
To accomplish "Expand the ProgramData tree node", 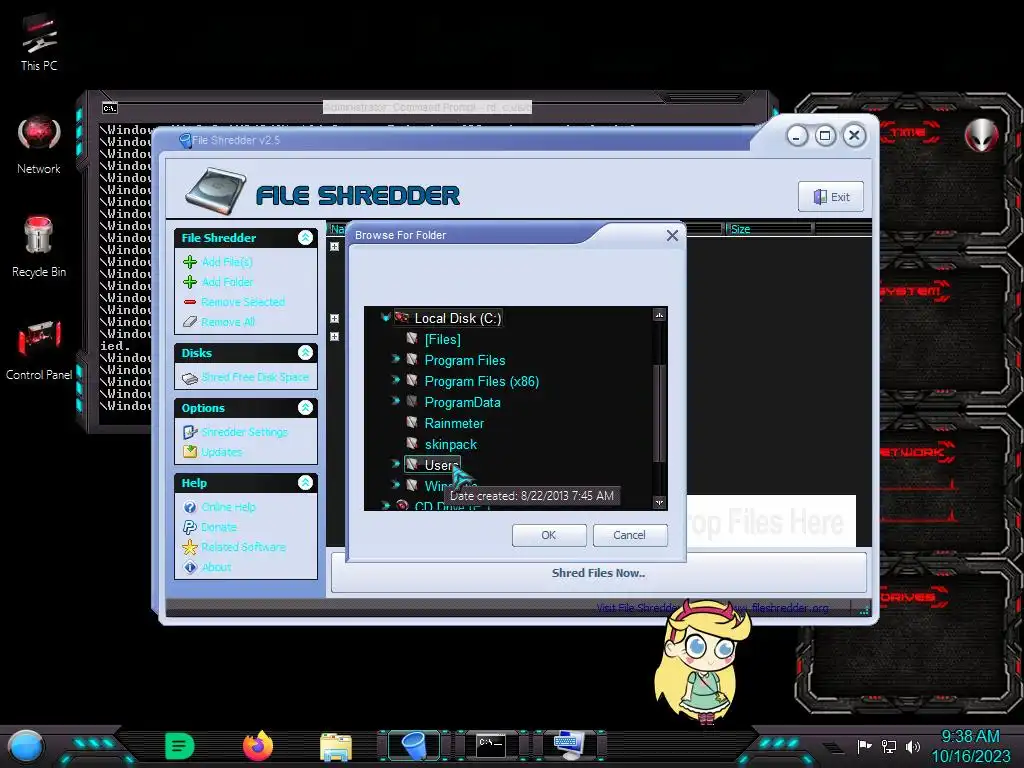I will (395, 401).
